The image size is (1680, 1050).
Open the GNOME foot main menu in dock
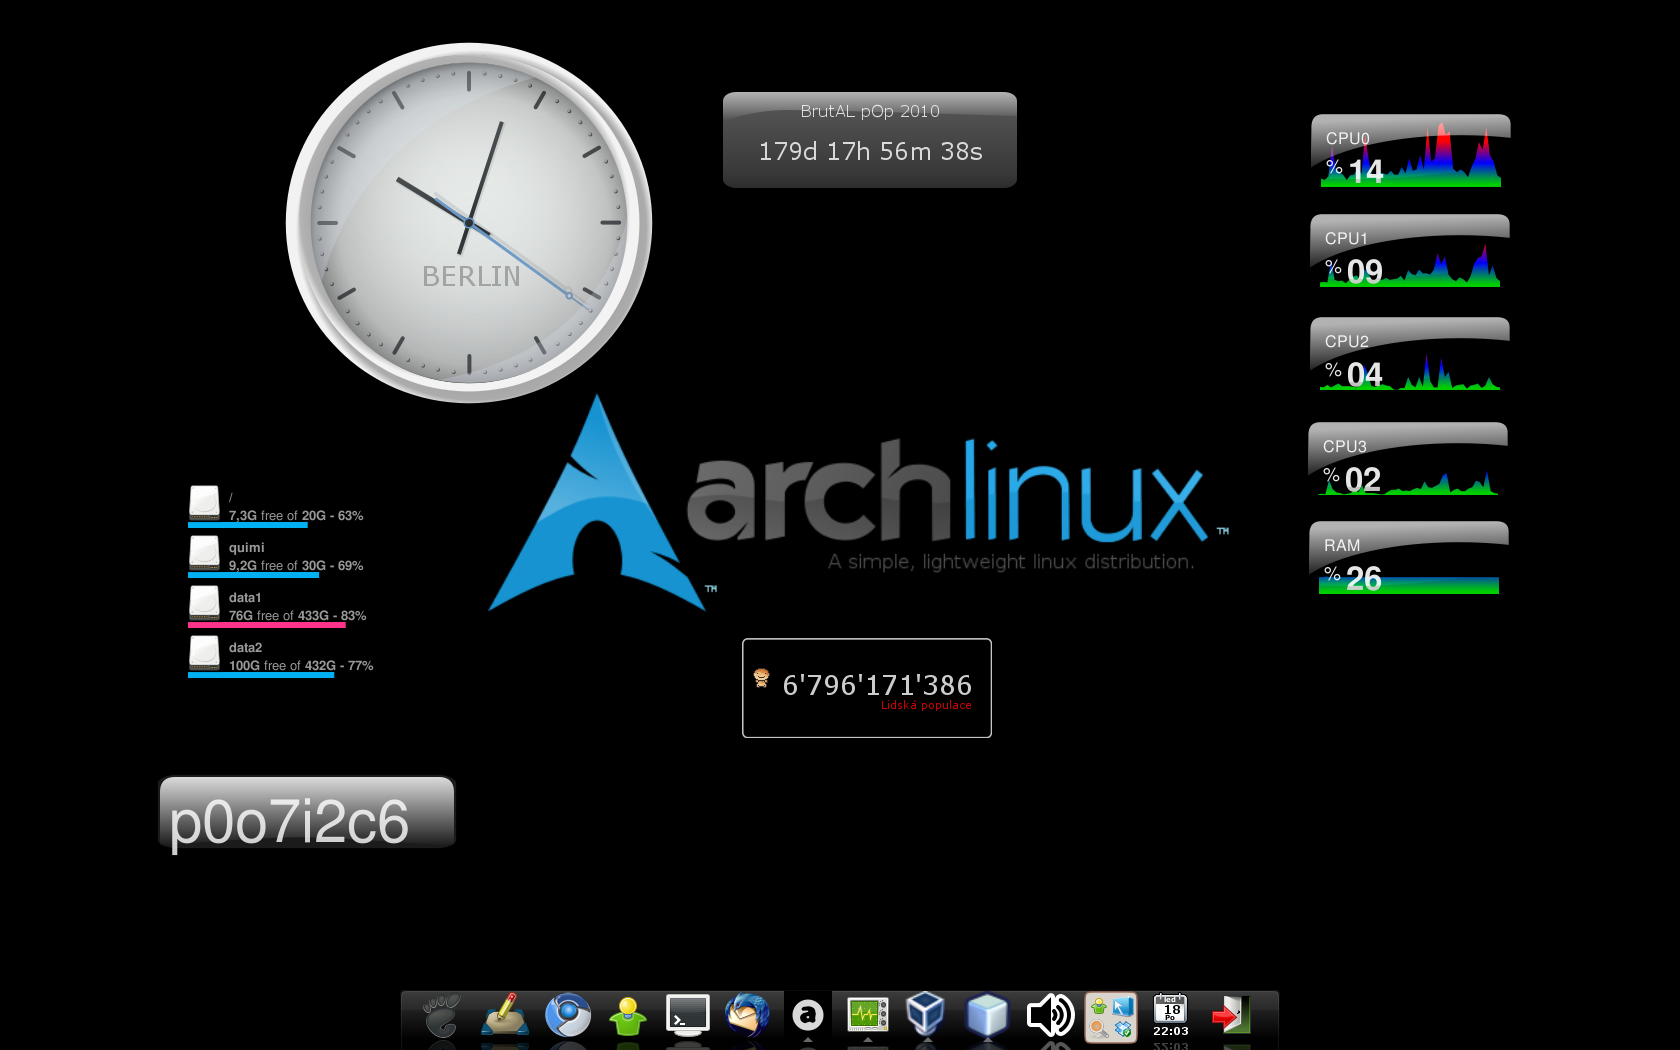[x=441, y=1016]
